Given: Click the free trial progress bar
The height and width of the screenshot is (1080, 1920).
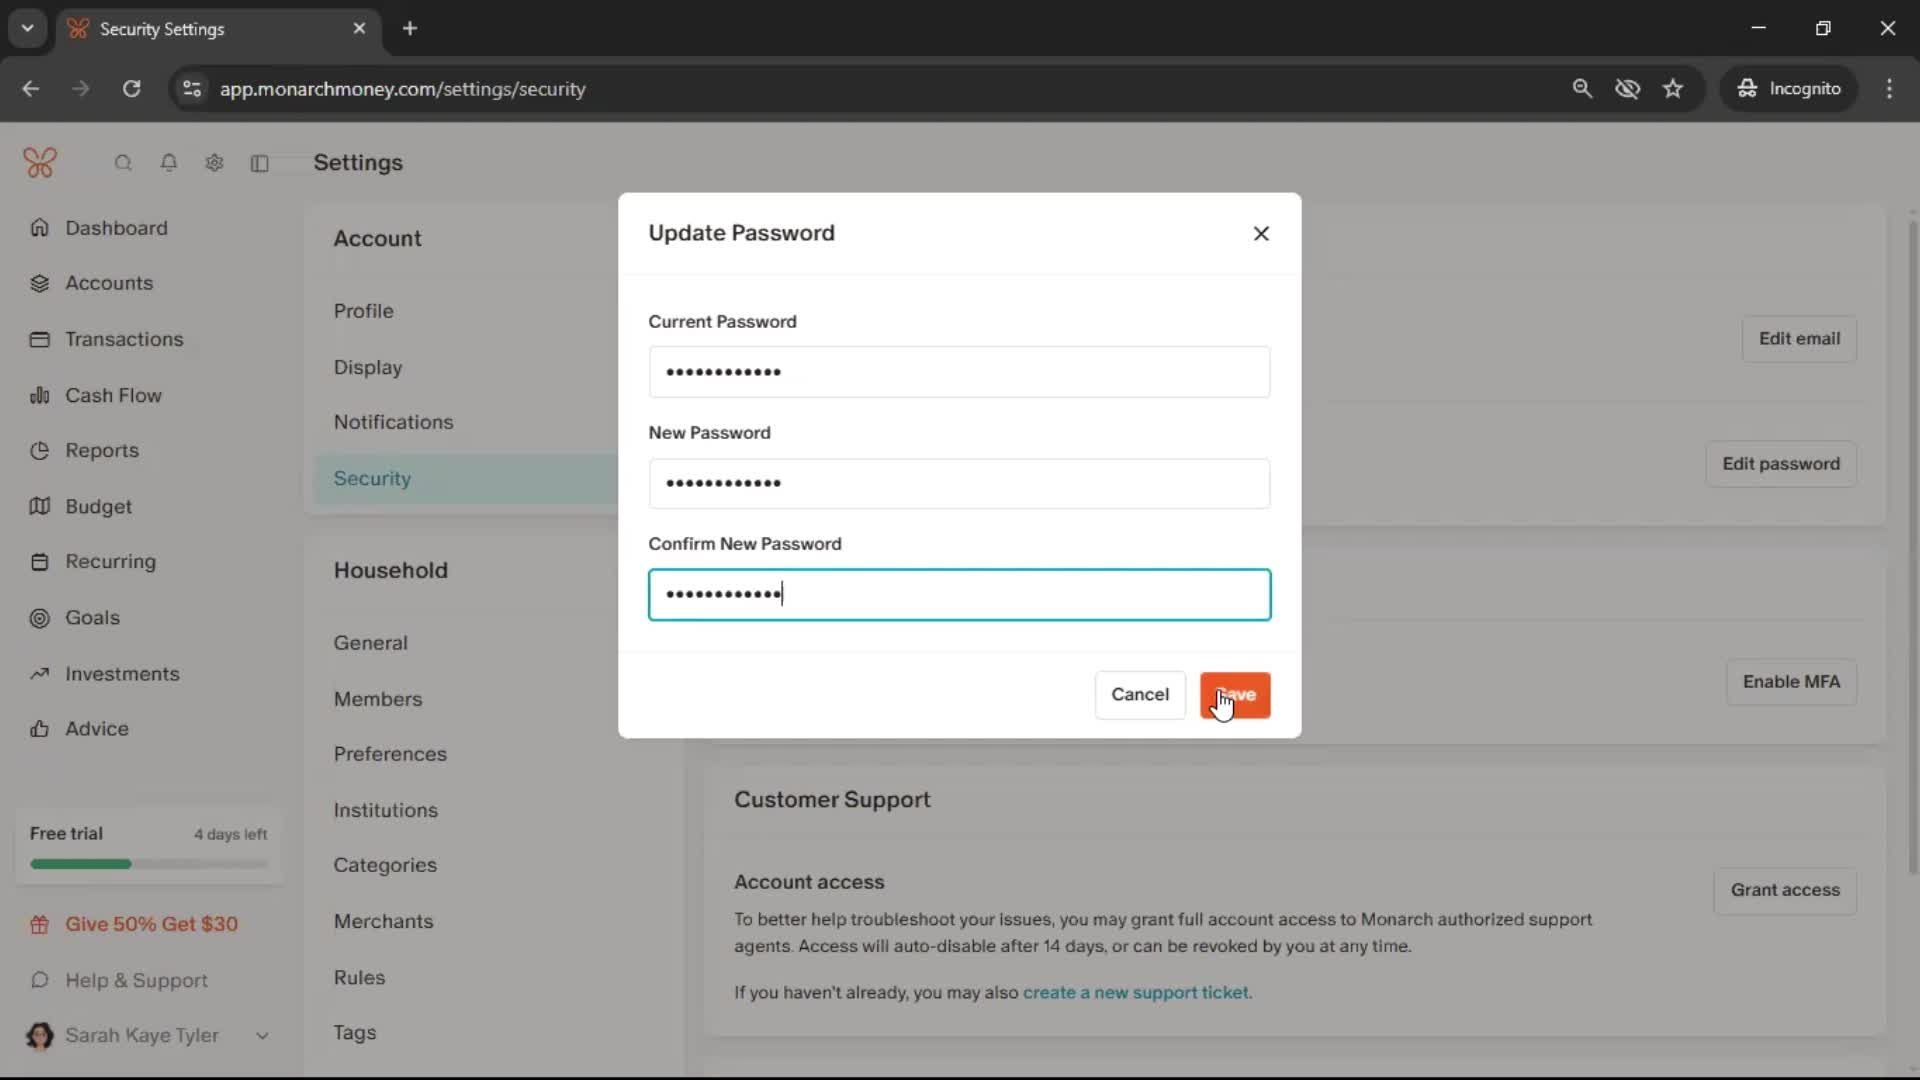Looking at the screenshot, I should pyautogui.click(x=149, y=864).
